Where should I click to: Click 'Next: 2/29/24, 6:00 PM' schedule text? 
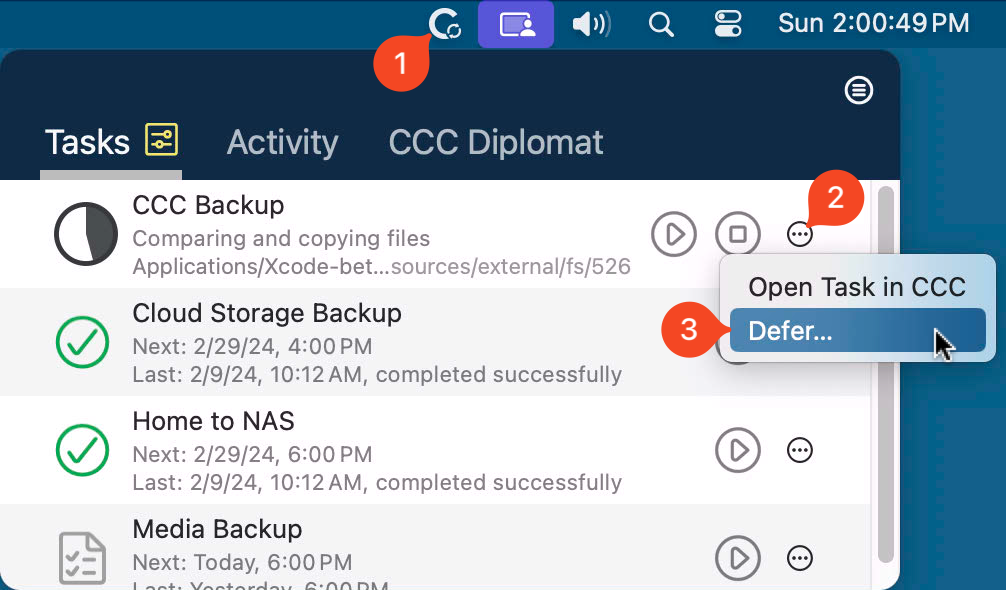[x=252, y=454]
